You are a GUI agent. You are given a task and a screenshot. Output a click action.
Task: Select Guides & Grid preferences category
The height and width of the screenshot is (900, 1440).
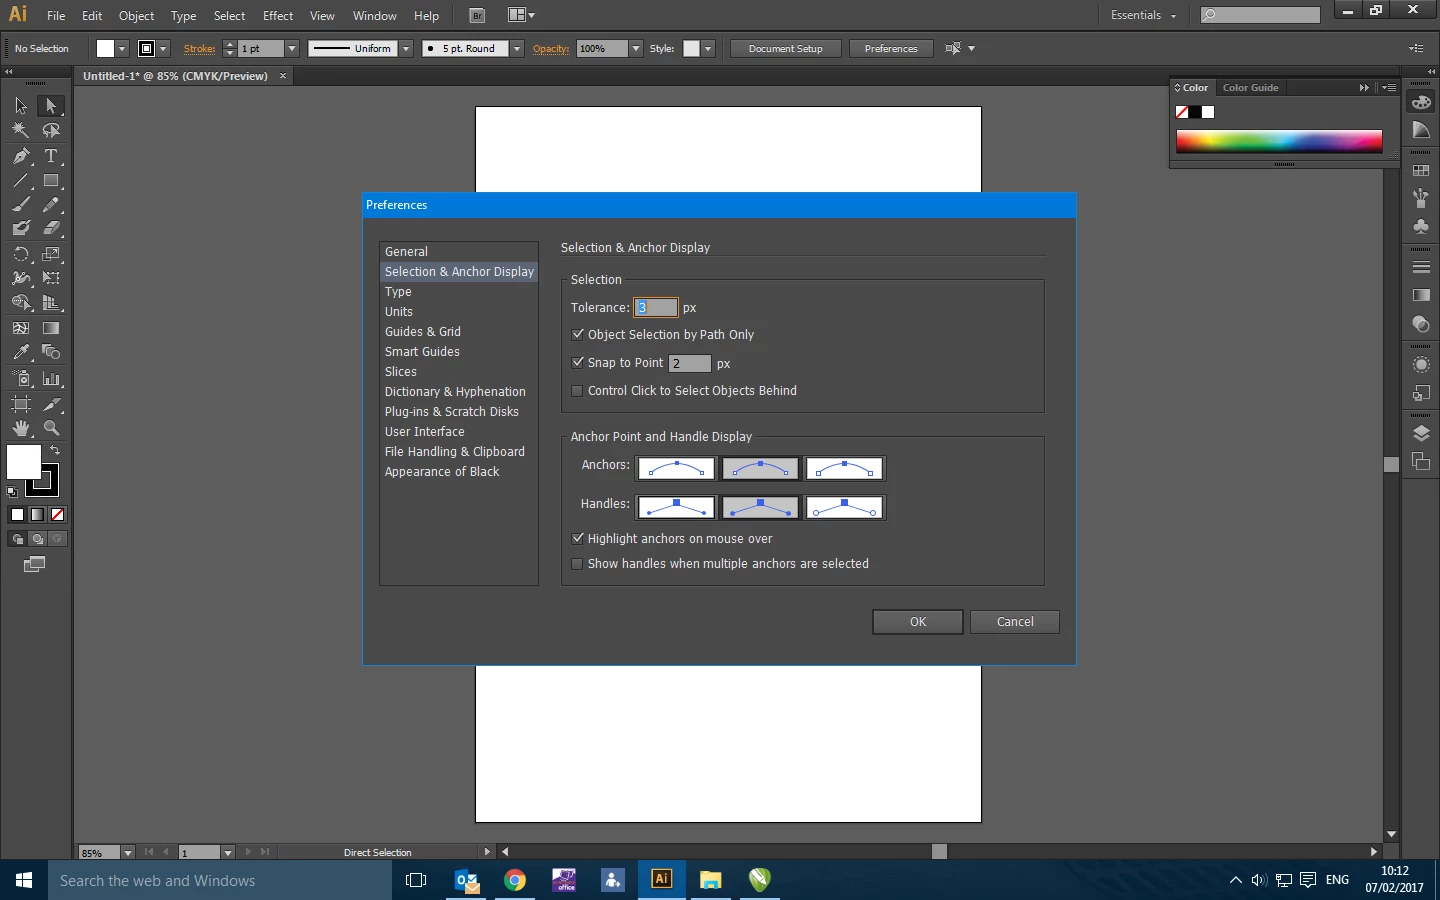pos(459,332)
